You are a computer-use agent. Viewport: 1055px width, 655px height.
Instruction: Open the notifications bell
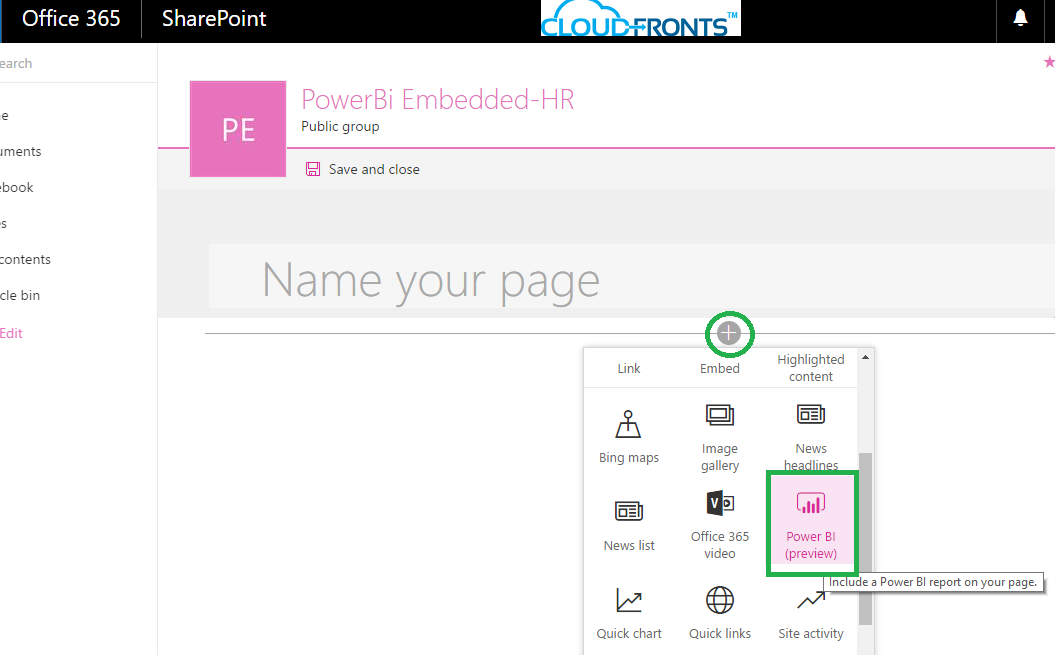tap(1020, 18)
